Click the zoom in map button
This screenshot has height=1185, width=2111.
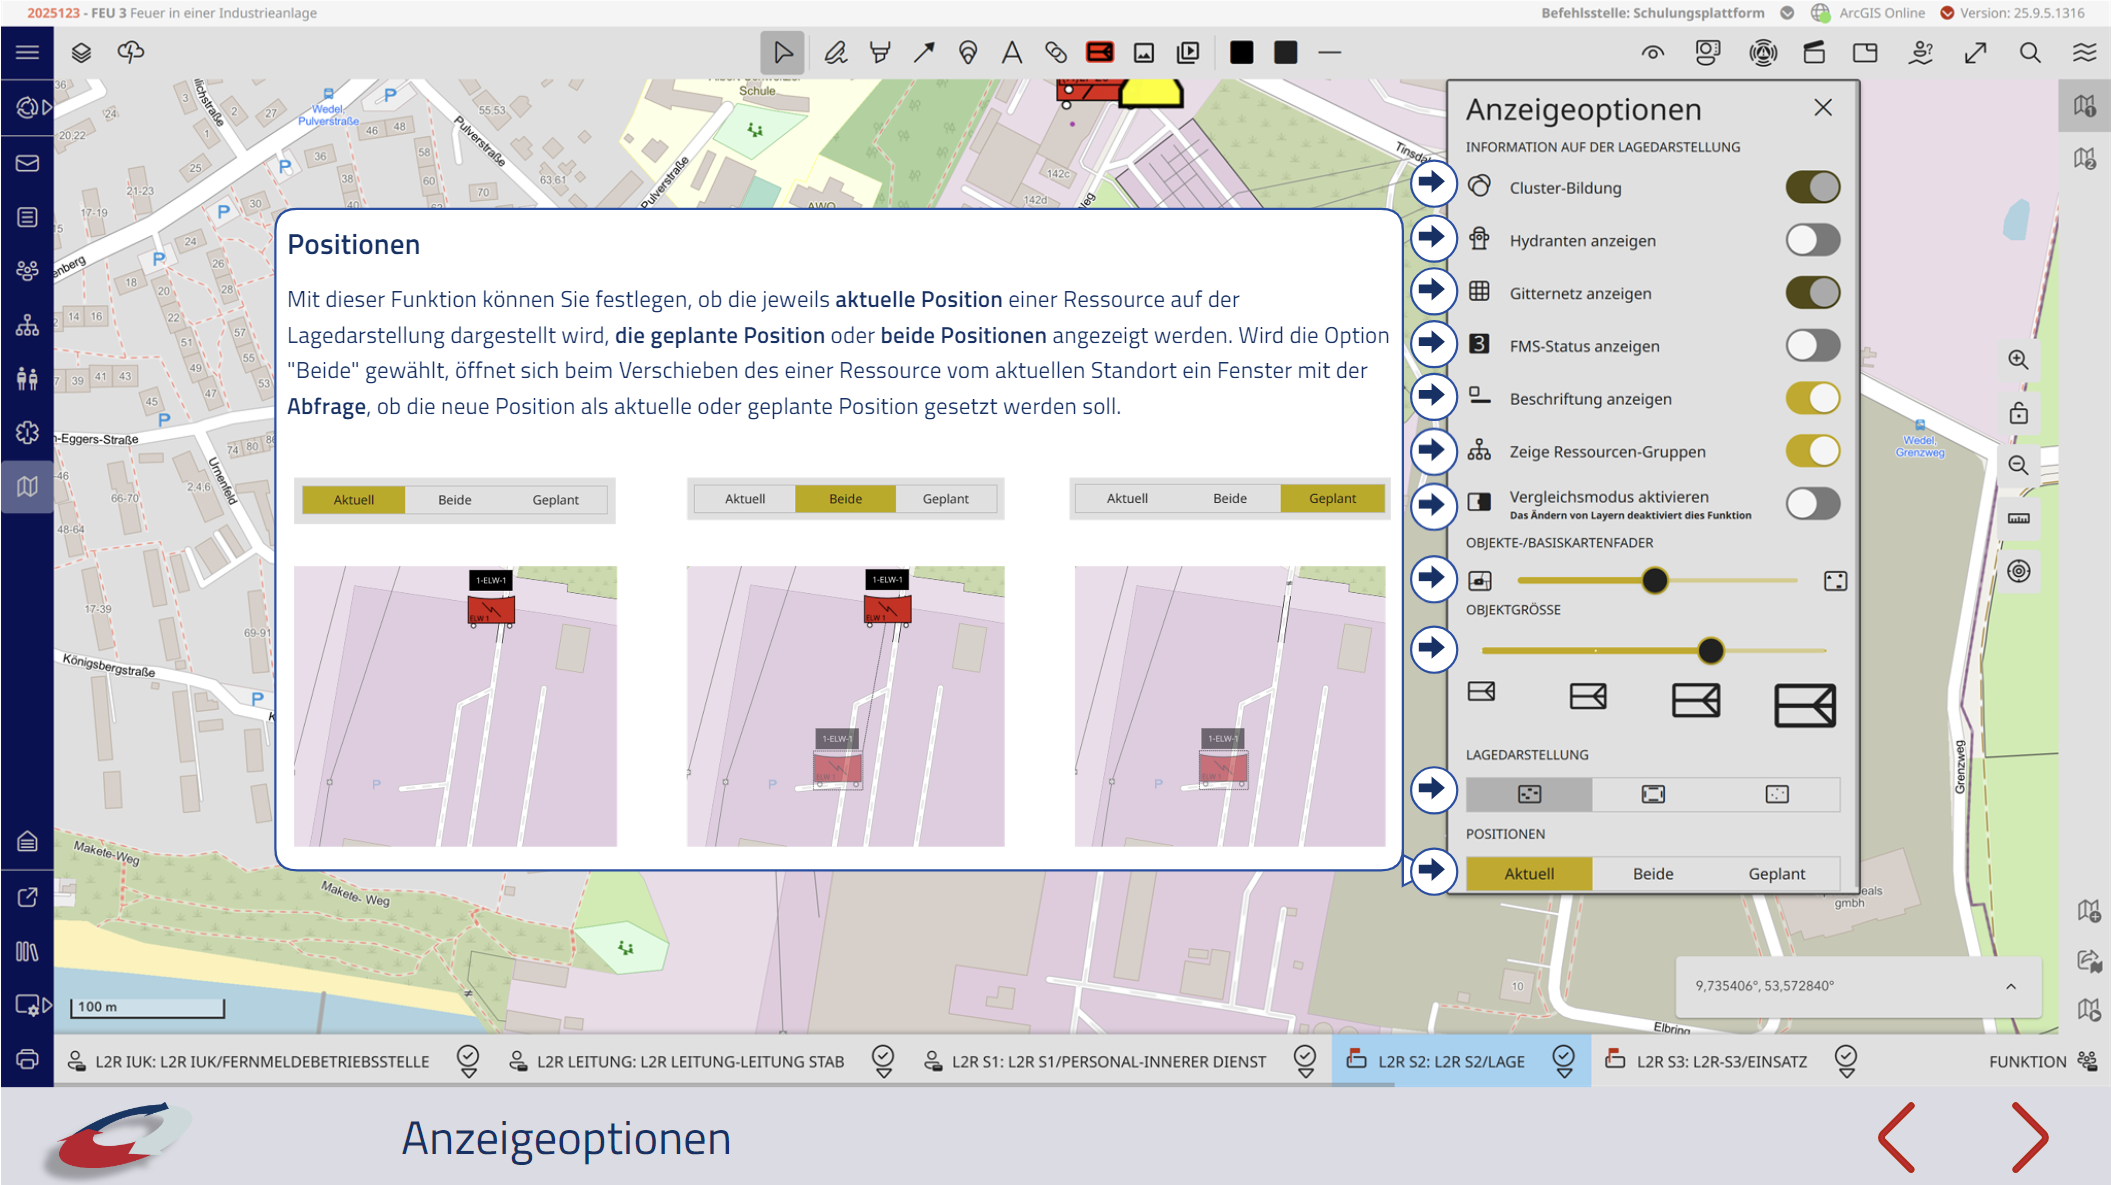2018,359
